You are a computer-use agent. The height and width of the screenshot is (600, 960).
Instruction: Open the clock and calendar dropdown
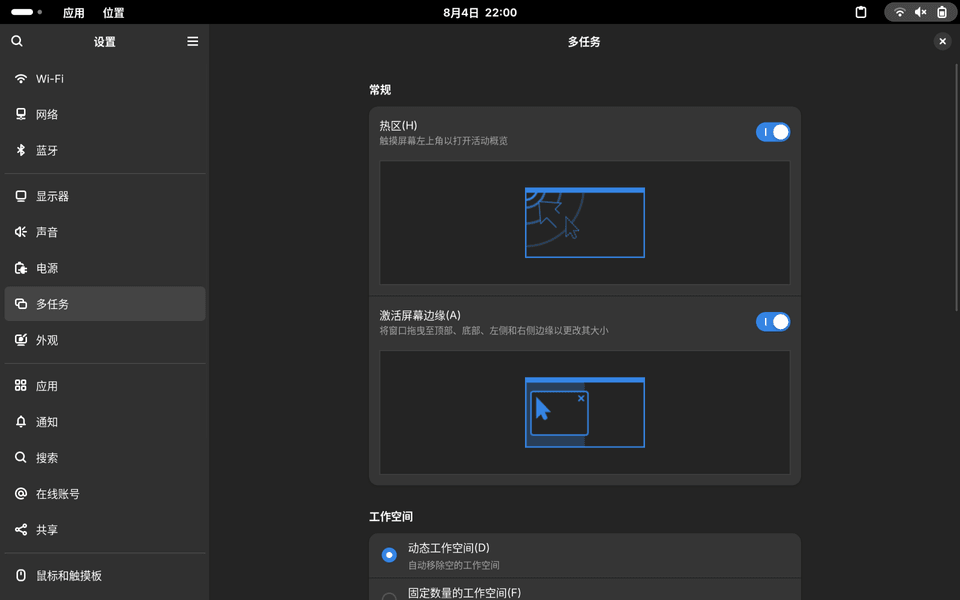tap(480, 13)
